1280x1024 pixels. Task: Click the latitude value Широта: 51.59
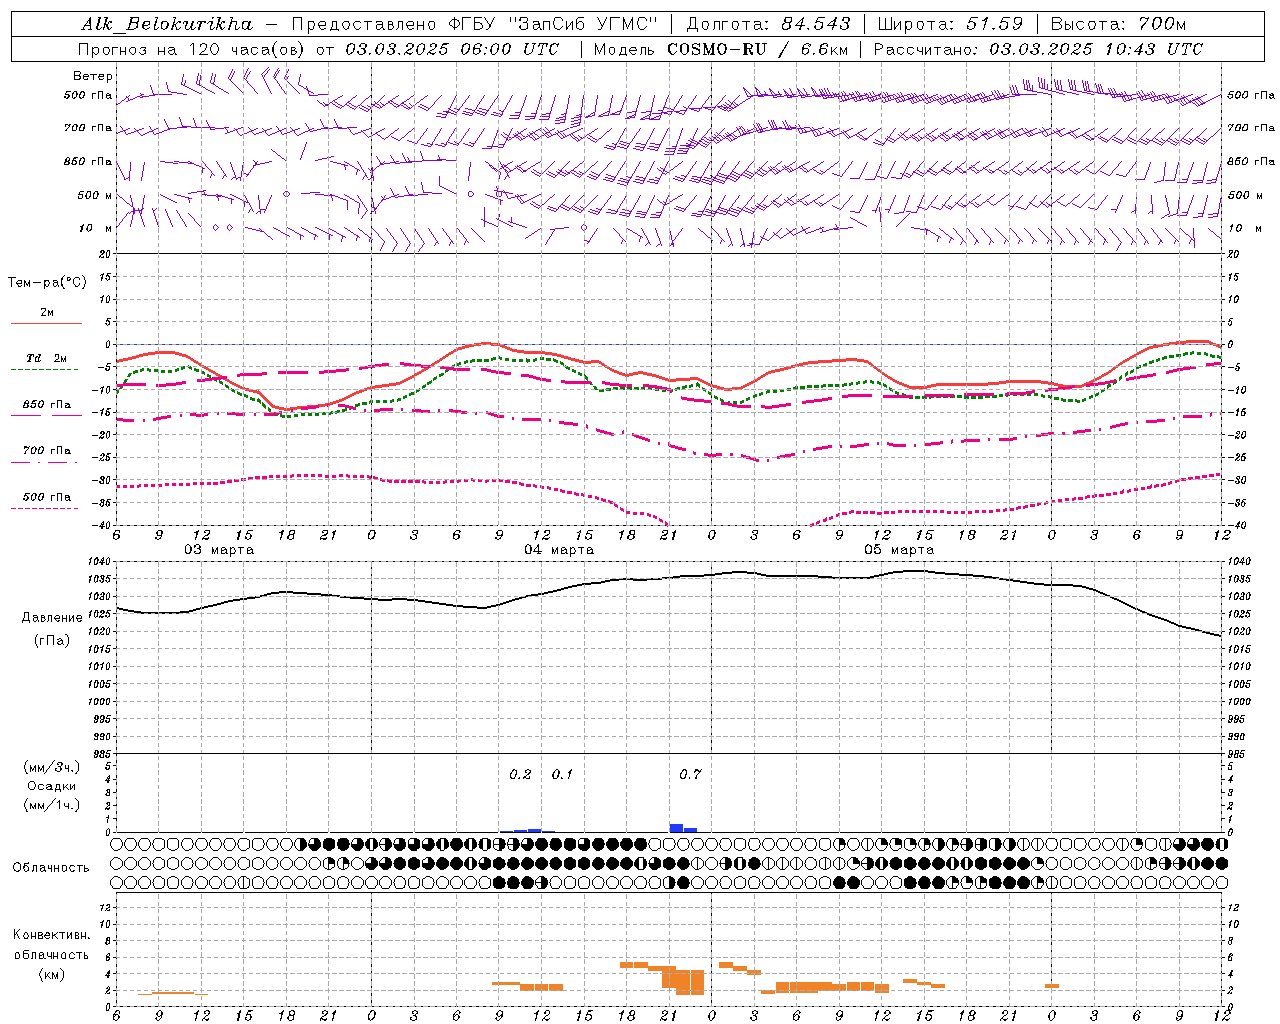click(950, 24)
